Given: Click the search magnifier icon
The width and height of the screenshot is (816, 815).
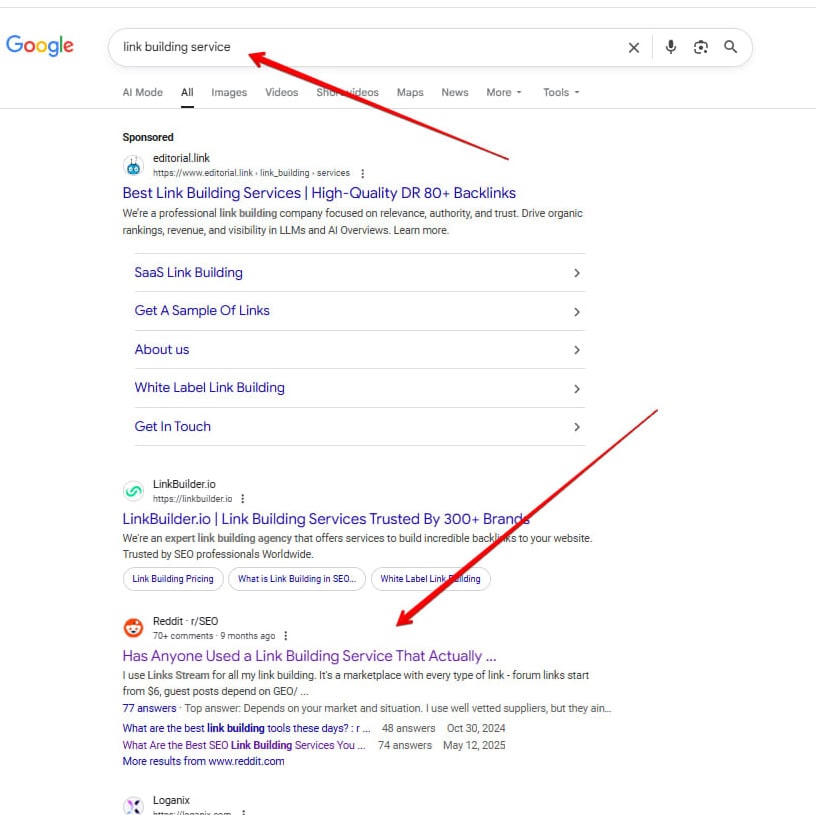Looking at the screenshot, I should (729, 46).
